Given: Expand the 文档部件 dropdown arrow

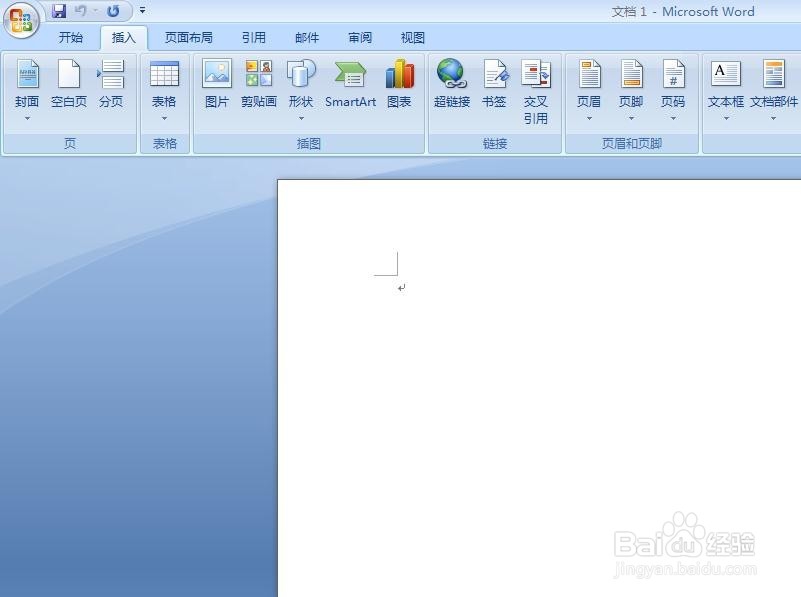Looking at the screenshot, I should pos(773,118).
